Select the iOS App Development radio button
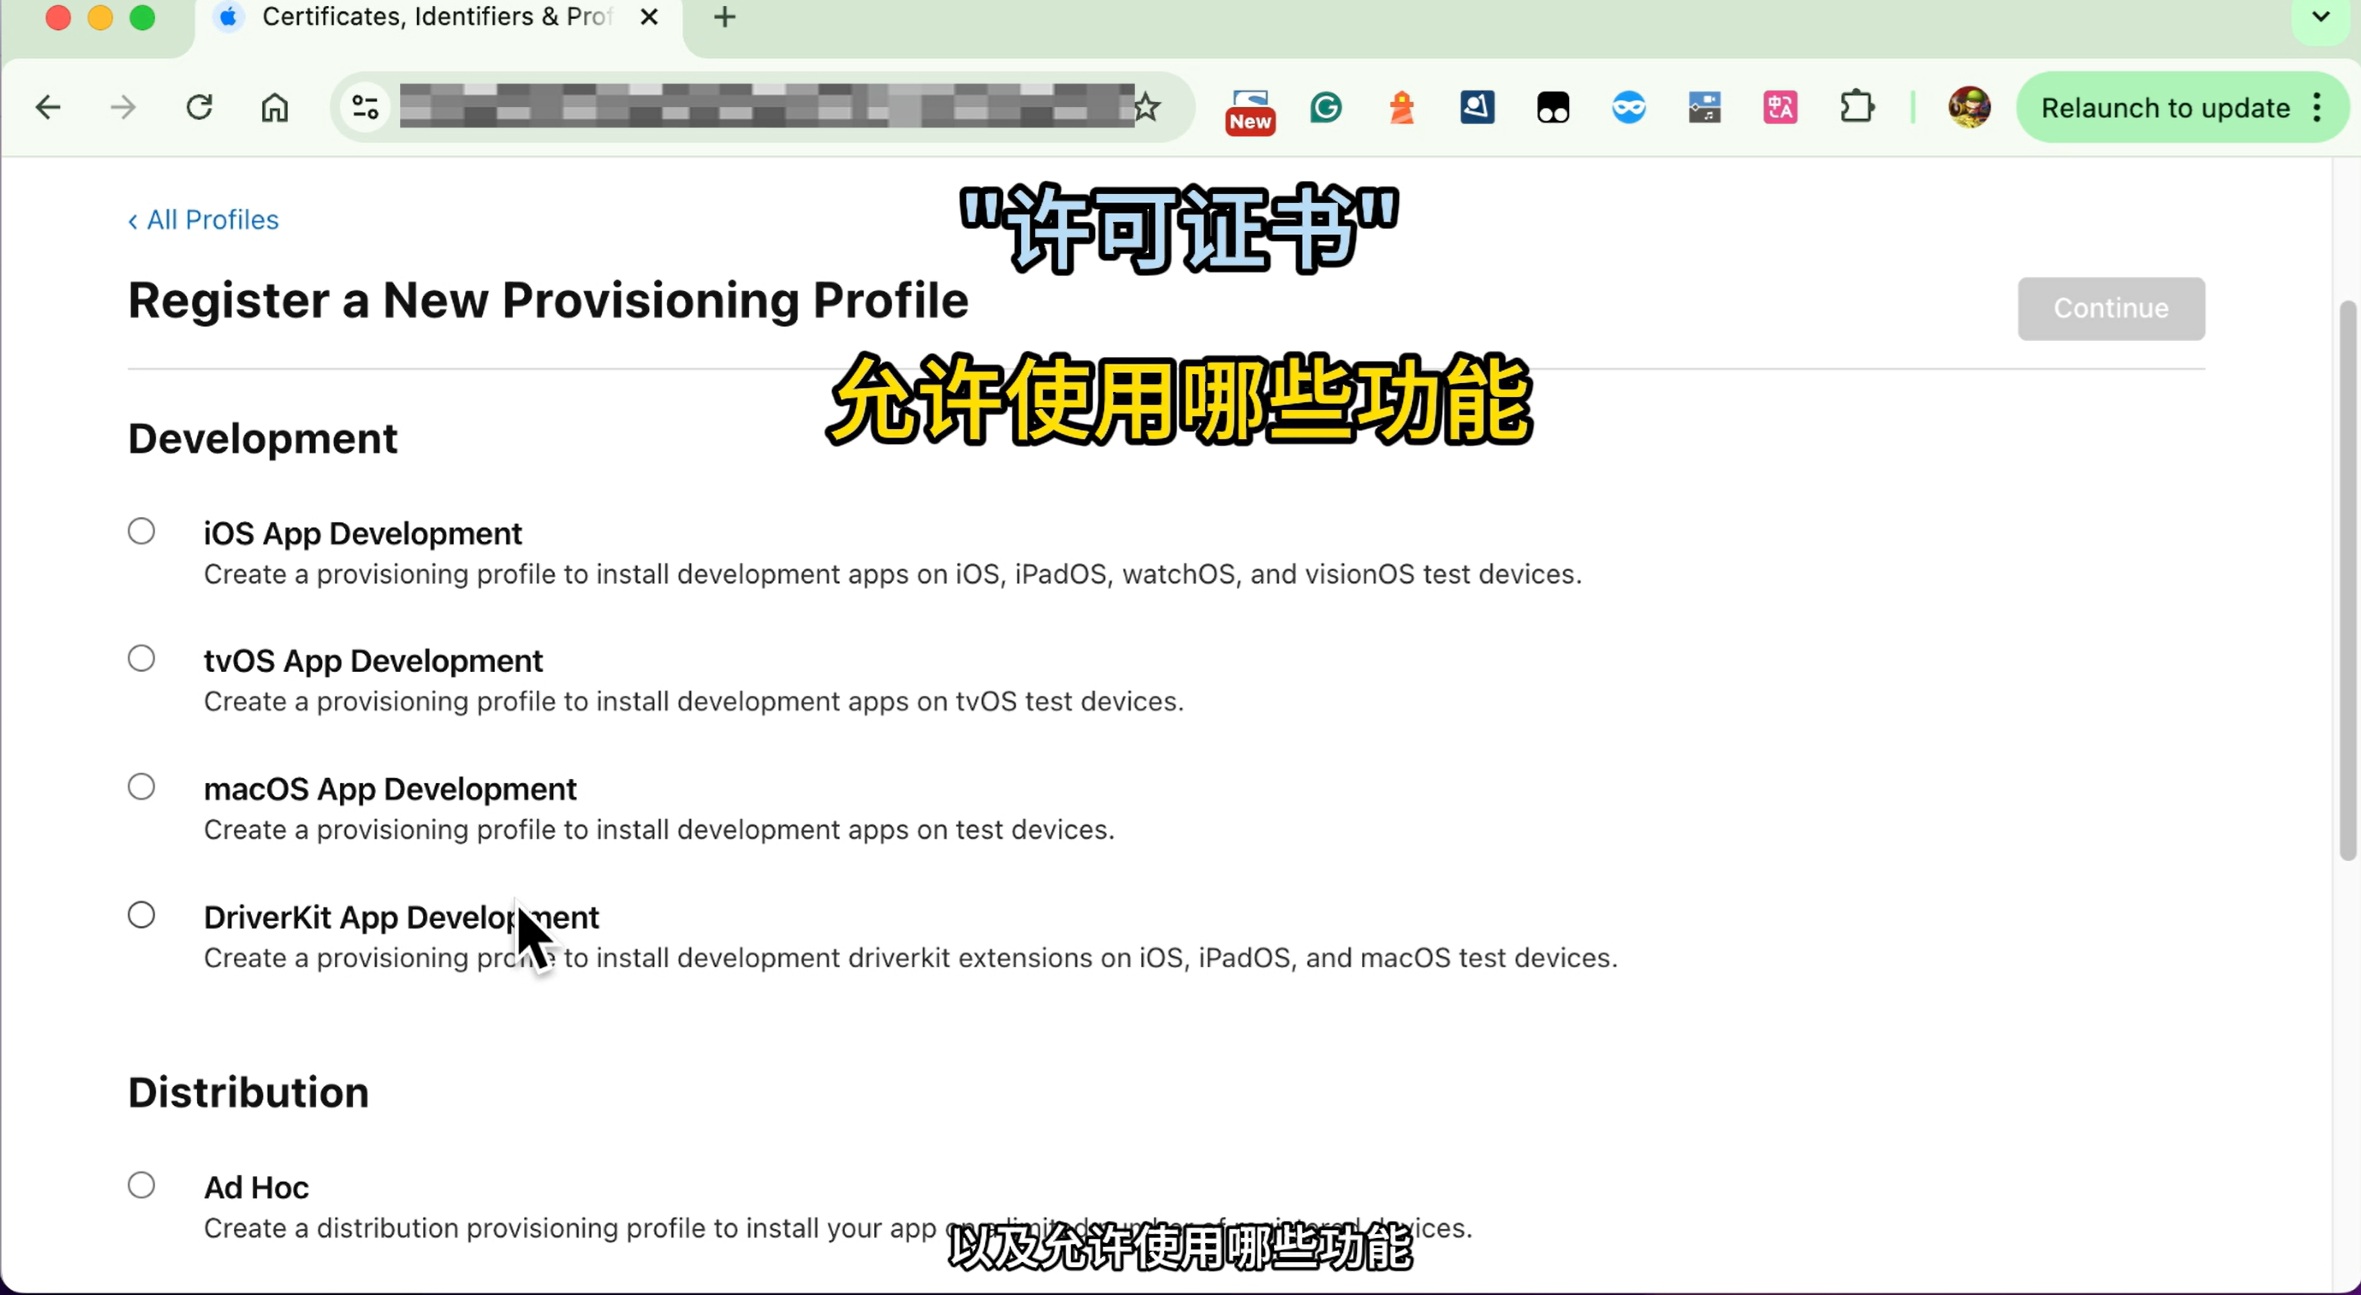The width and height of the screenshot is (2361, 1295). tap(141, 530)
